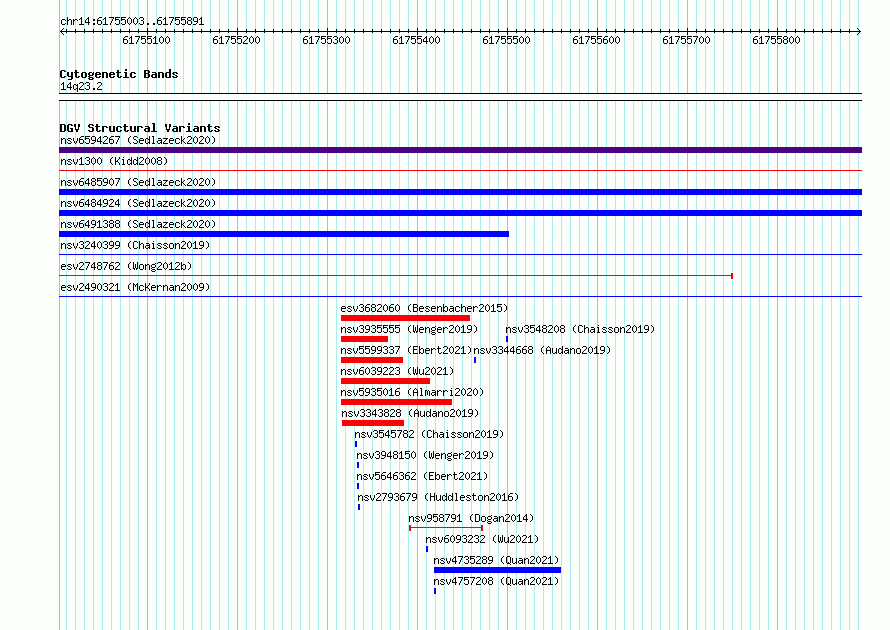890x630 pixels.
Task: Open nsv3344668 (Audano2019) label
Action: click(542, 350)
